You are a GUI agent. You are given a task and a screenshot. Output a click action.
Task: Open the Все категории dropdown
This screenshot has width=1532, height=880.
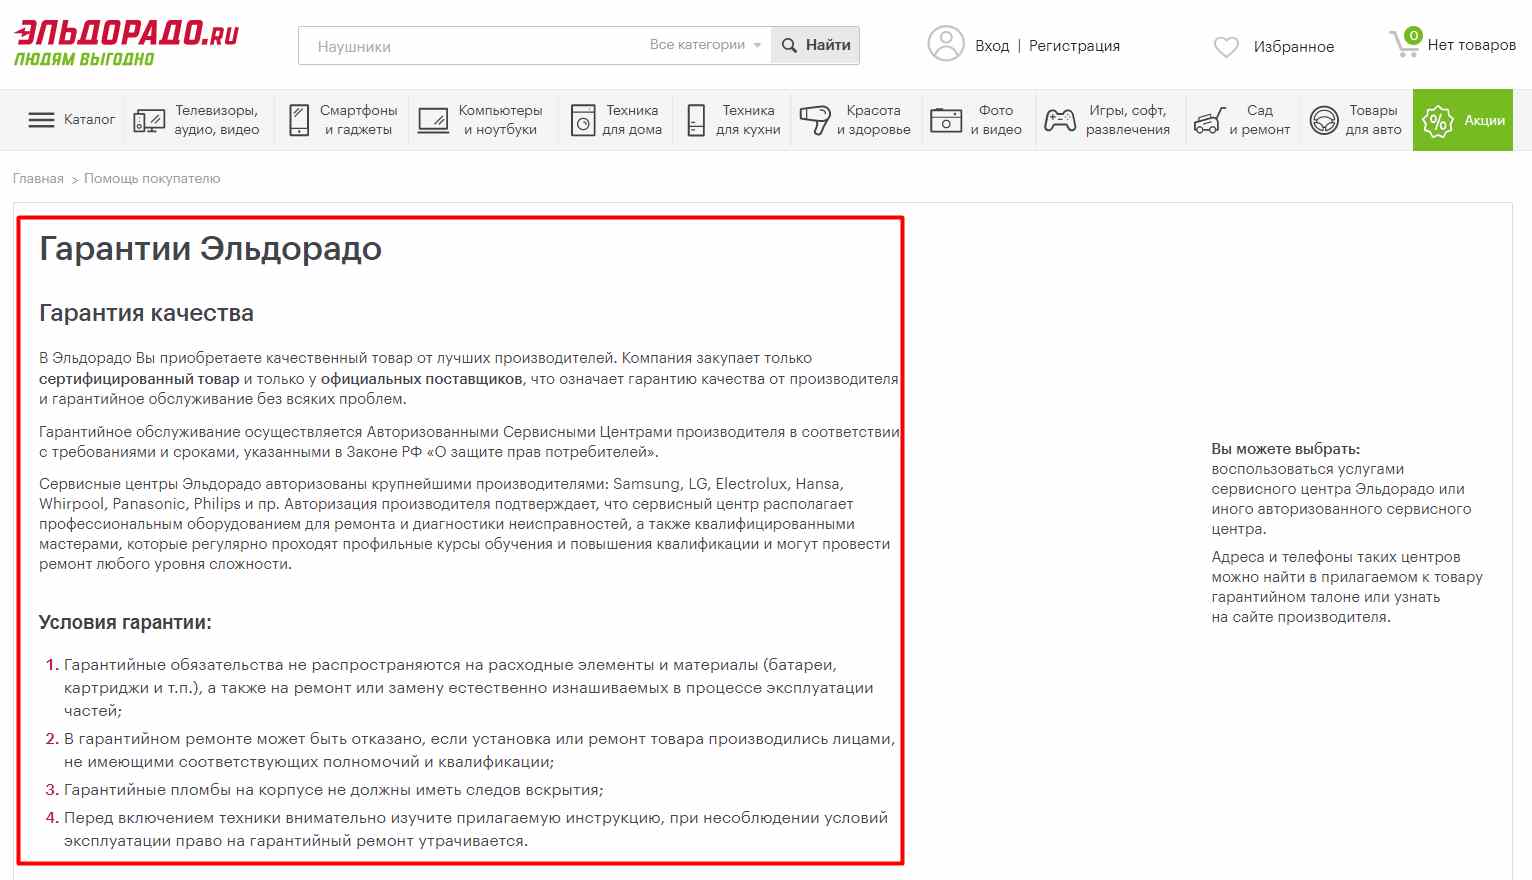pyautogui.click(x=705, y=45)
